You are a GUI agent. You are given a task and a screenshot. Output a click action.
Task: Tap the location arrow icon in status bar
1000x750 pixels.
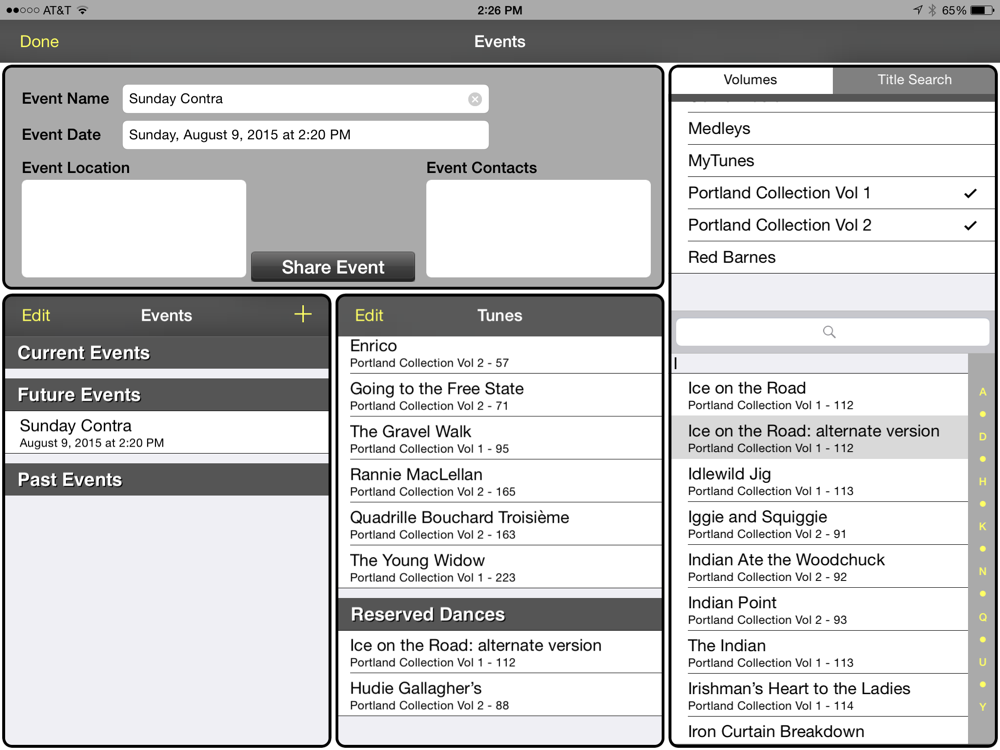917,10
